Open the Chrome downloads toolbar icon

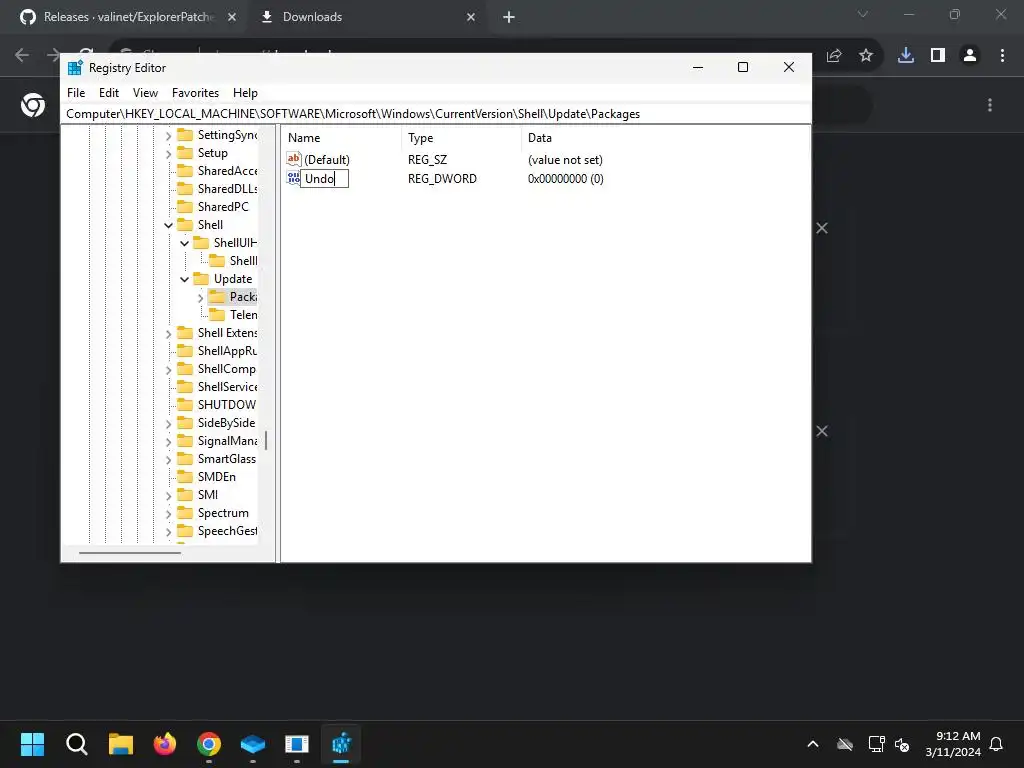pos(906,56)
